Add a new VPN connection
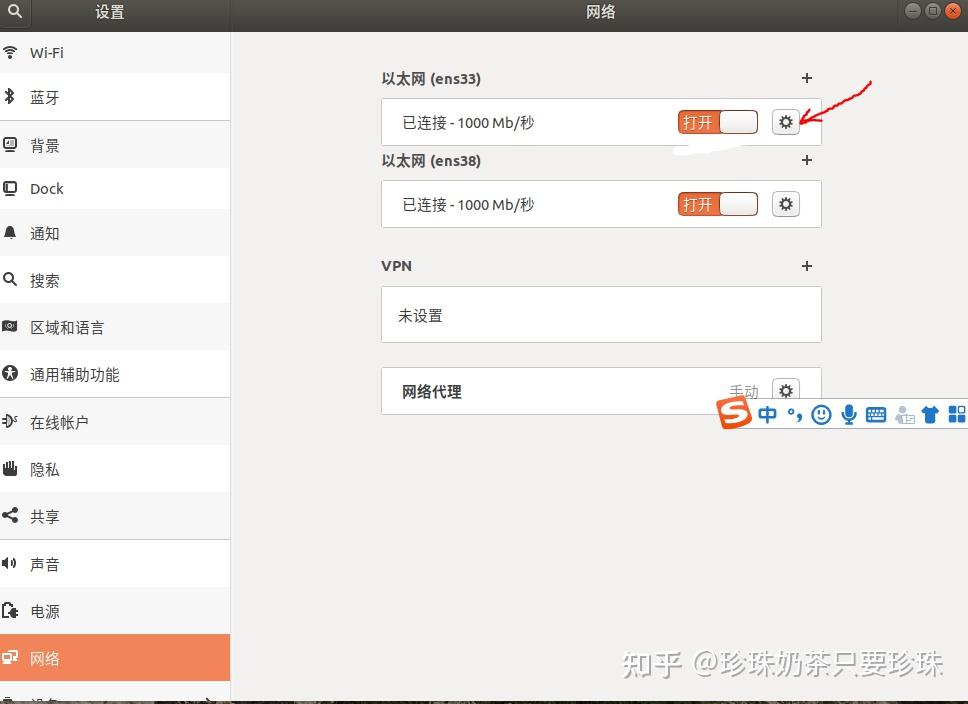The image size is (968, 704). [806, 266]
